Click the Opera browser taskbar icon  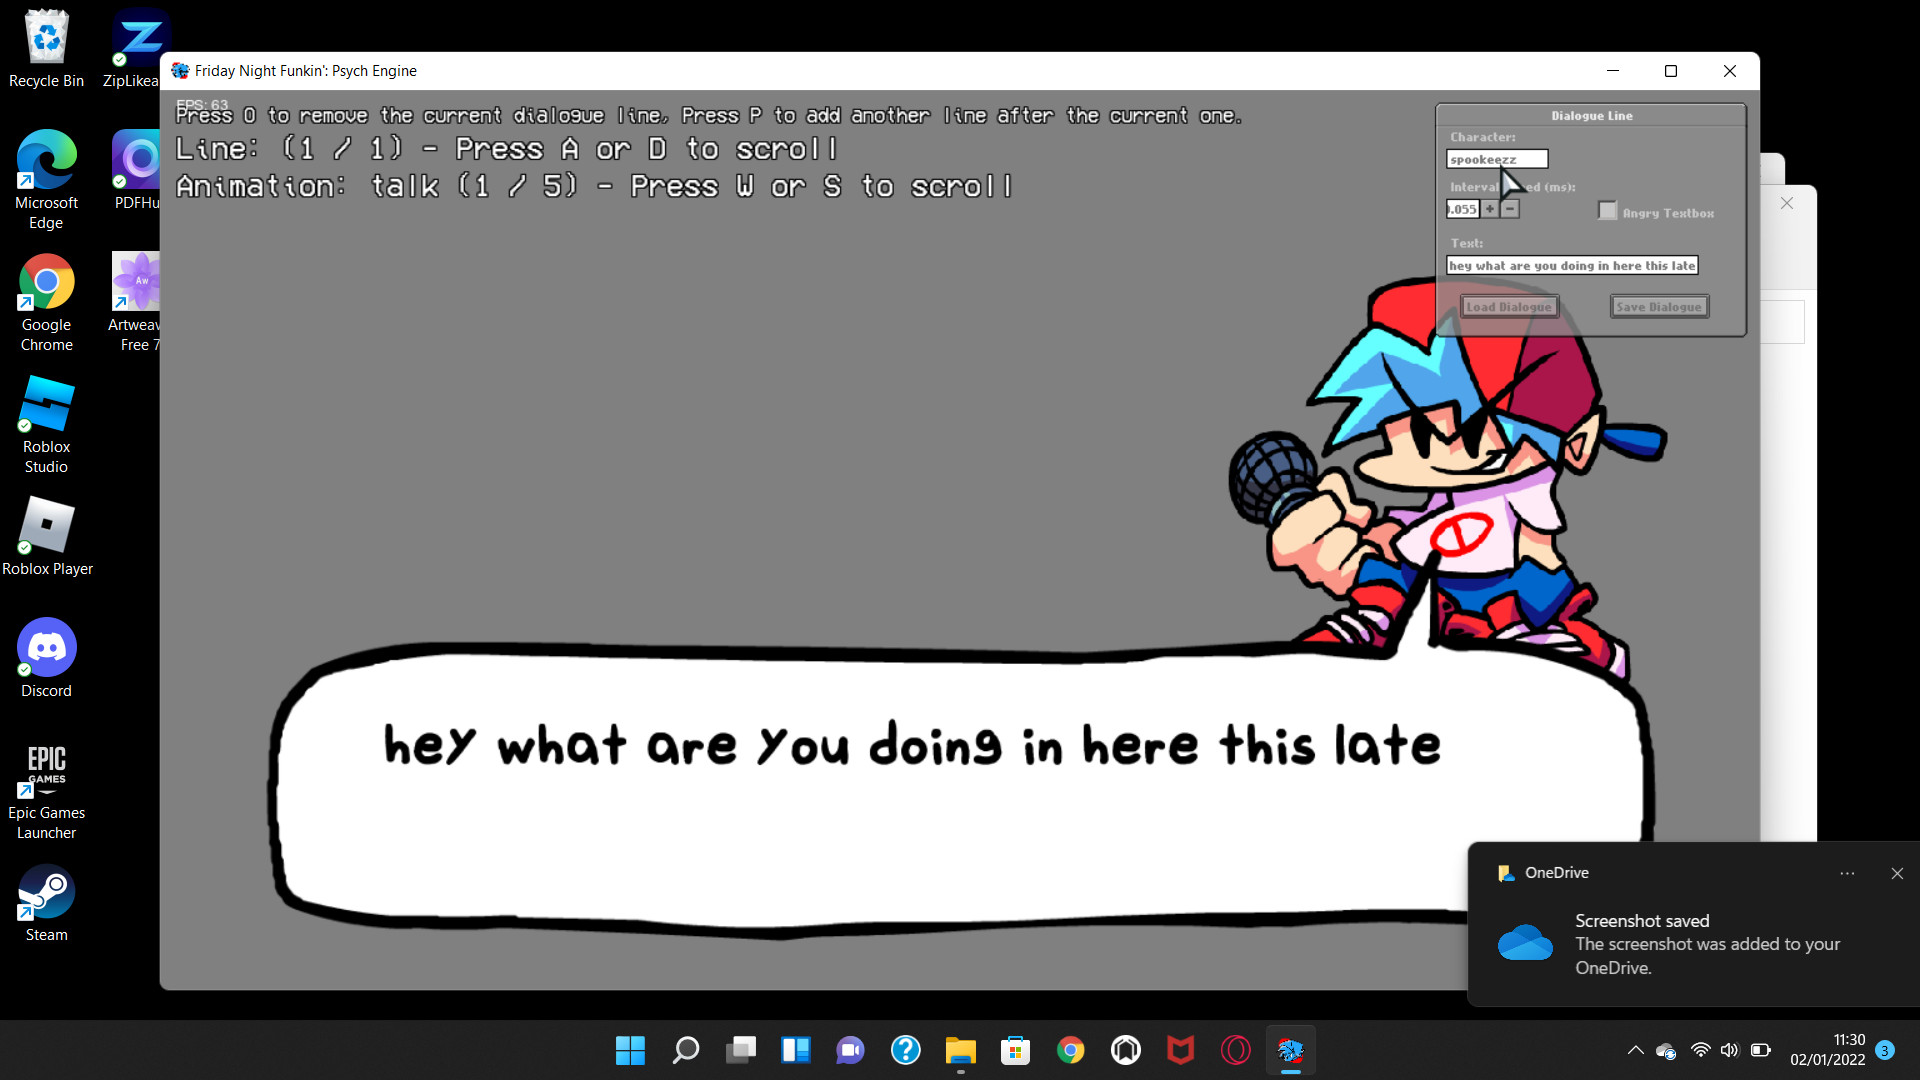pyautogui.click(x=1235, y=1050)
